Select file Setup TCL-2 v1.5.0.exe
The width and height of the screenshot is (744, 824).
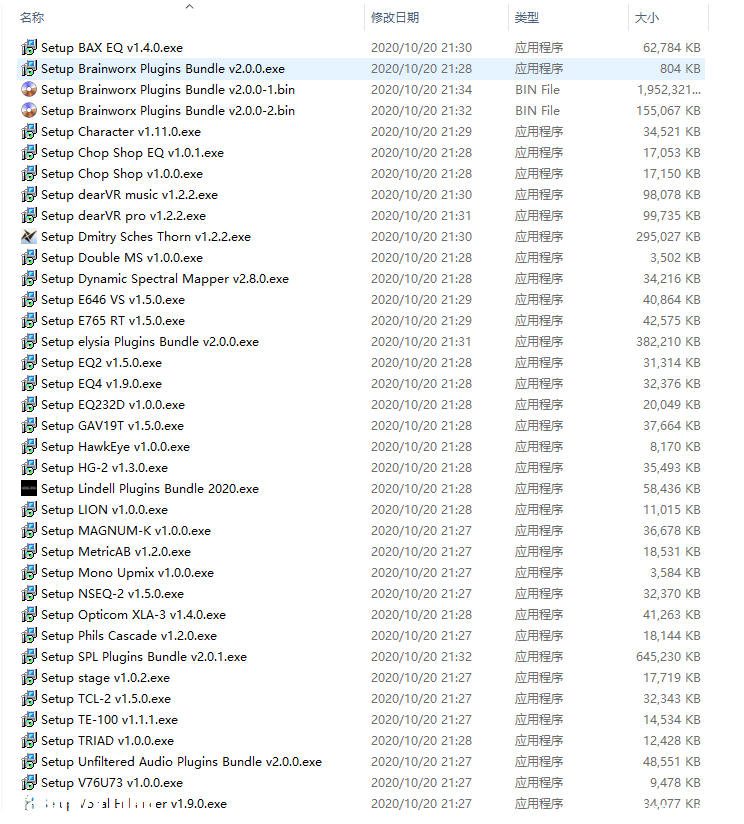pos(106,699)
